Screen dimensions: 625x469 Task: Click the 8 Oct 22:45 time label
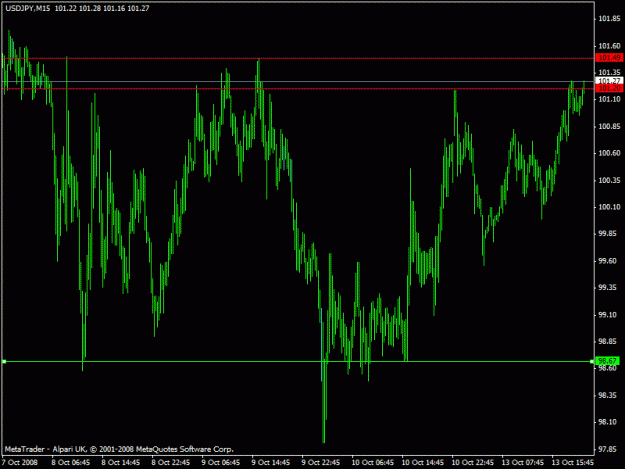click(x=171, y=462)
